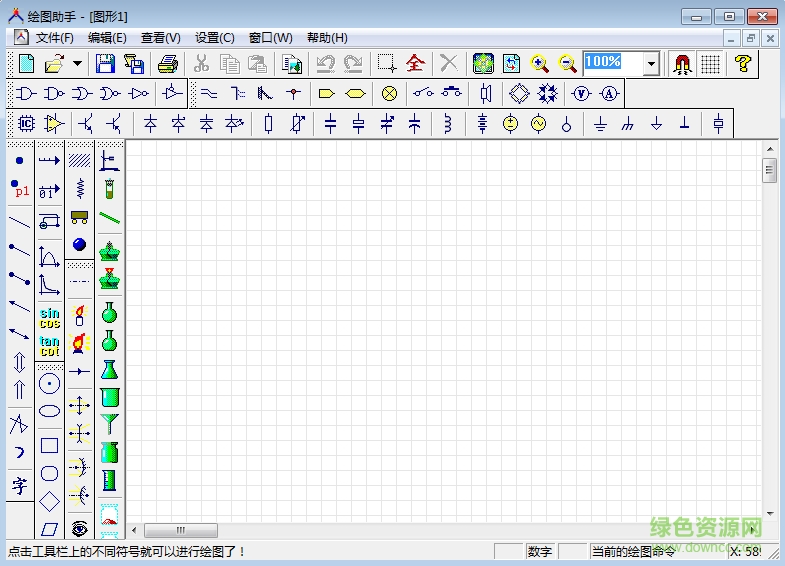Image resolution: width=785 pixels, height=566 pixels.
Task: Select the lamp crossed-circle symbol
Action: tap(389, 94)
